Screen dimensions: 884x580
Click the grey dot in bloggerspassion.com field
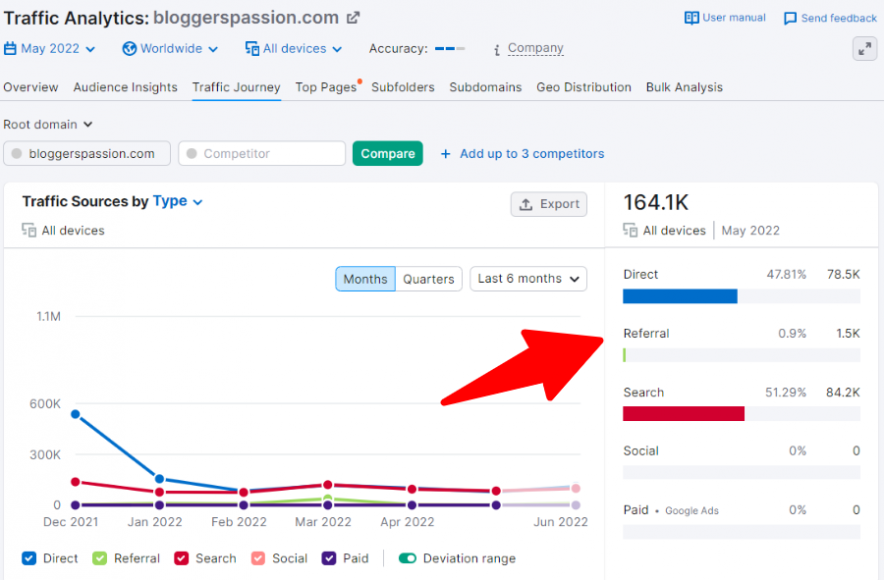pos(17,153)
